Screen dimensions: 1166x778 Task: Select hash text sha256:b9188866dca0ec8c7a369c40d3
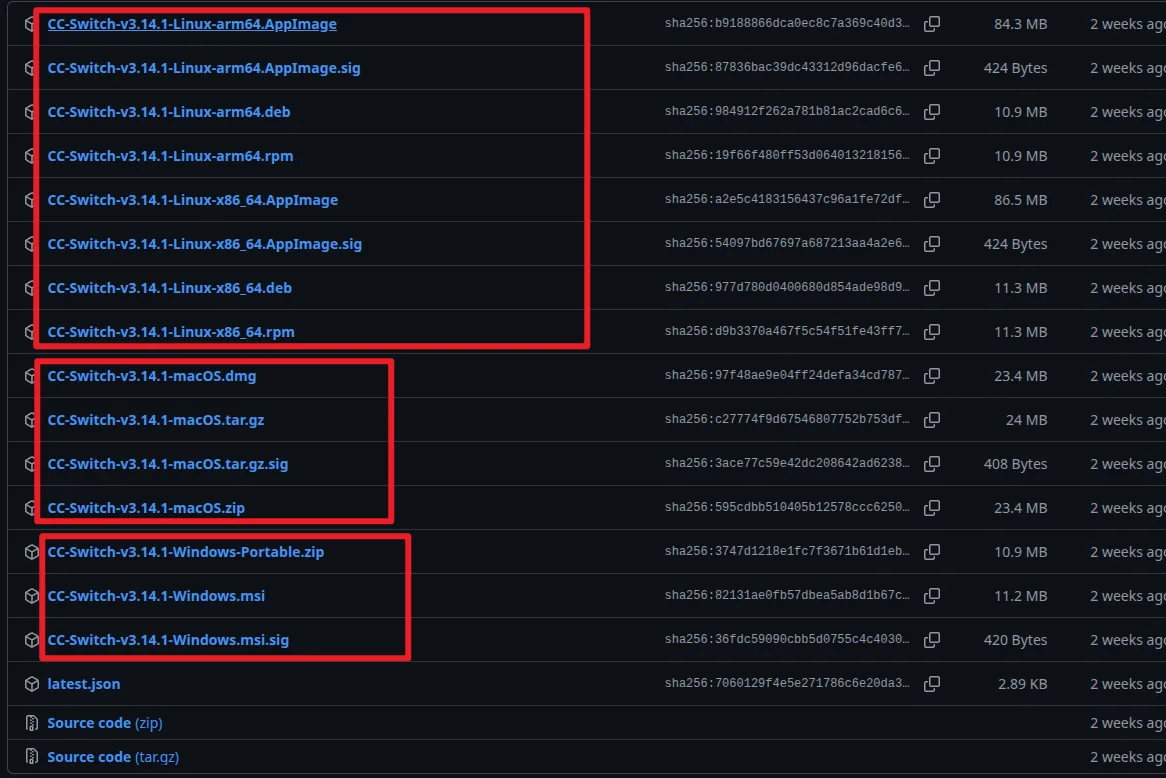pyautogui.click(x=787, y=23)
